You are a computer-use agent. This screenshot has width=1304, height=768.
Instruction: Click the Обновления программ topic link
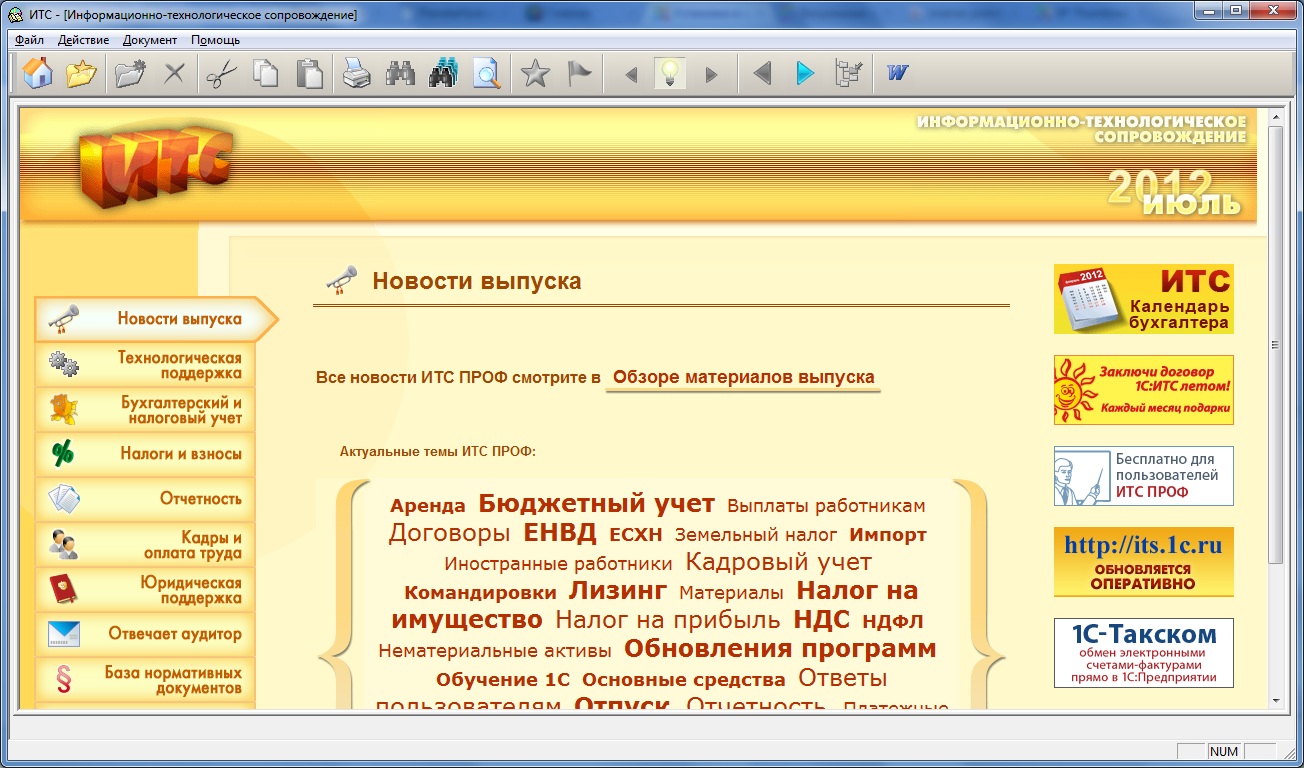coord(780,649)
